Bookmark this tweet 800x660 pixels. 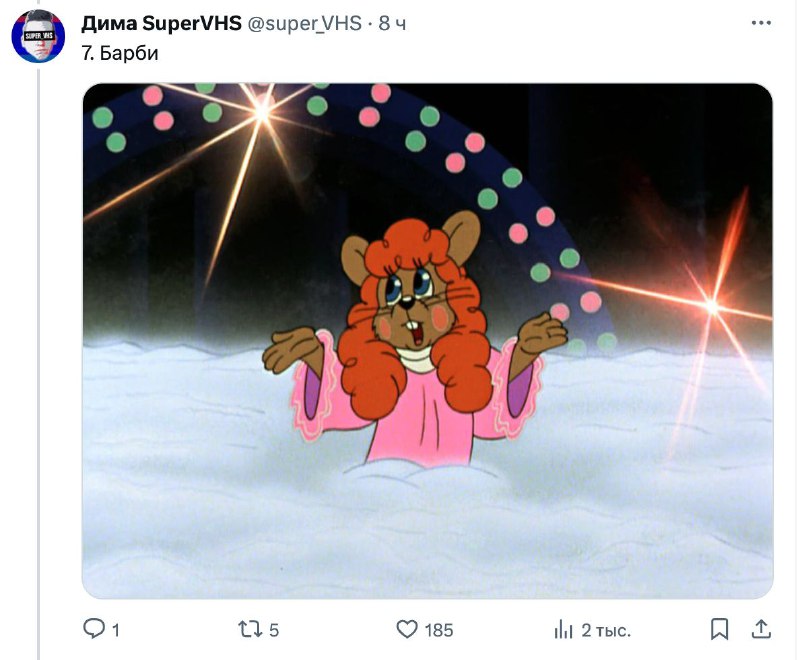click(x=719, y=629)
